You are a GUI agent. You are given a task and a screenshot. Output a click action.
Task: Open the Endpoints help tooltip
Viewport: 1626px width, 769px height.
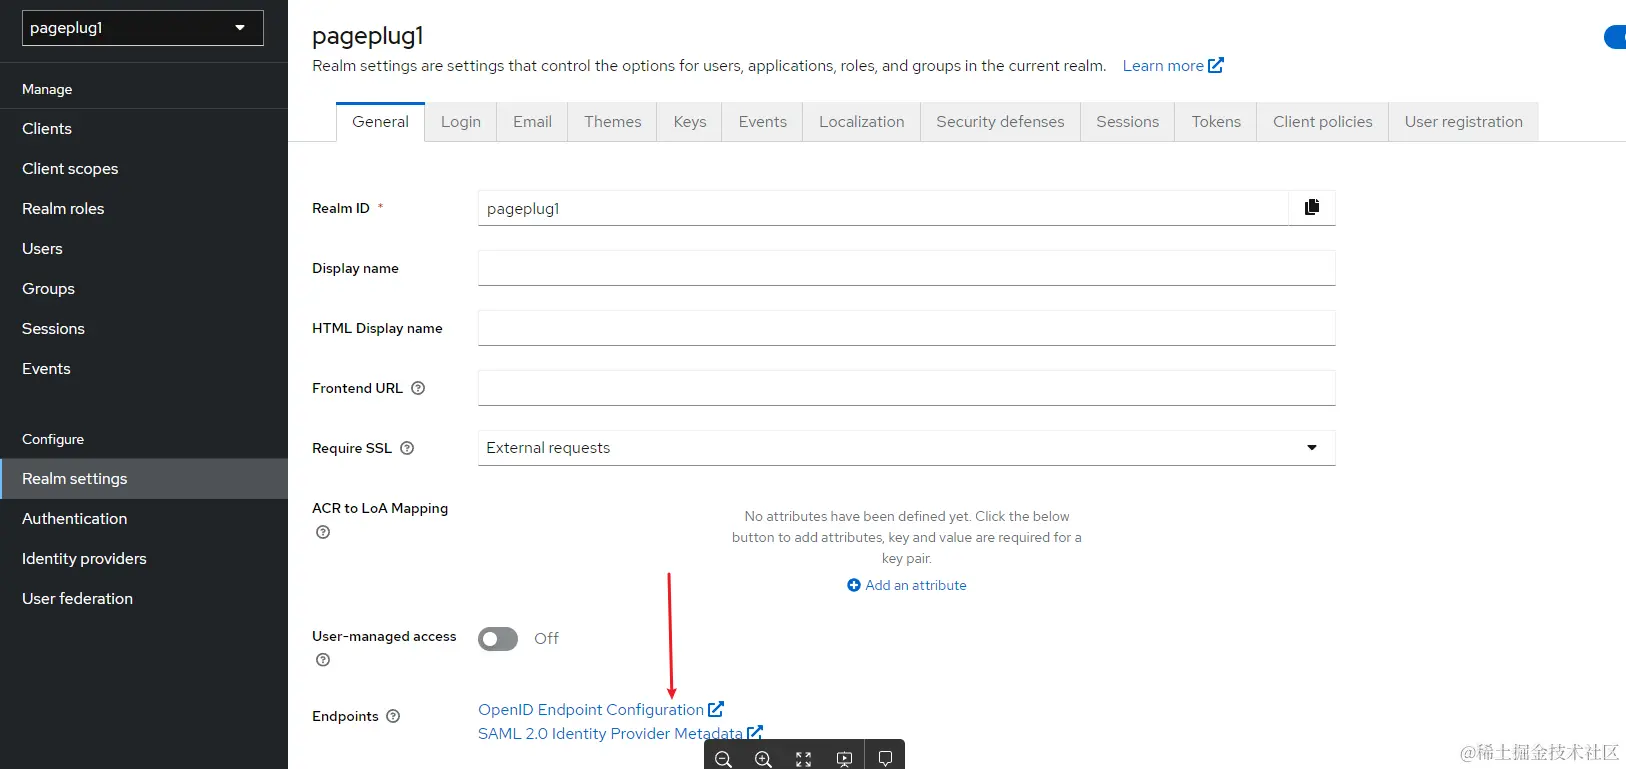click(x=393, y=716)
